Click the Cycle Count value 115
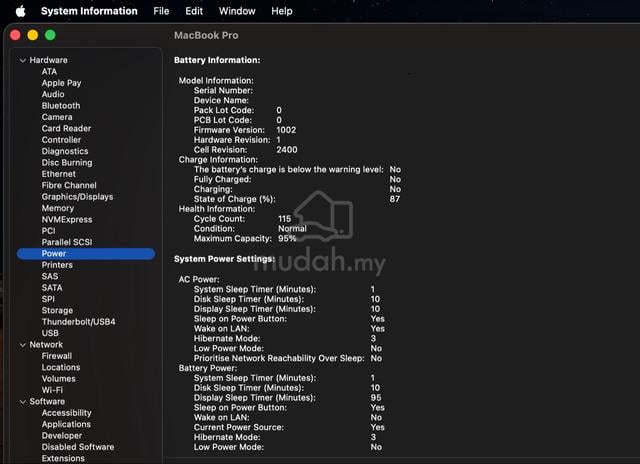 coord(284,219)
